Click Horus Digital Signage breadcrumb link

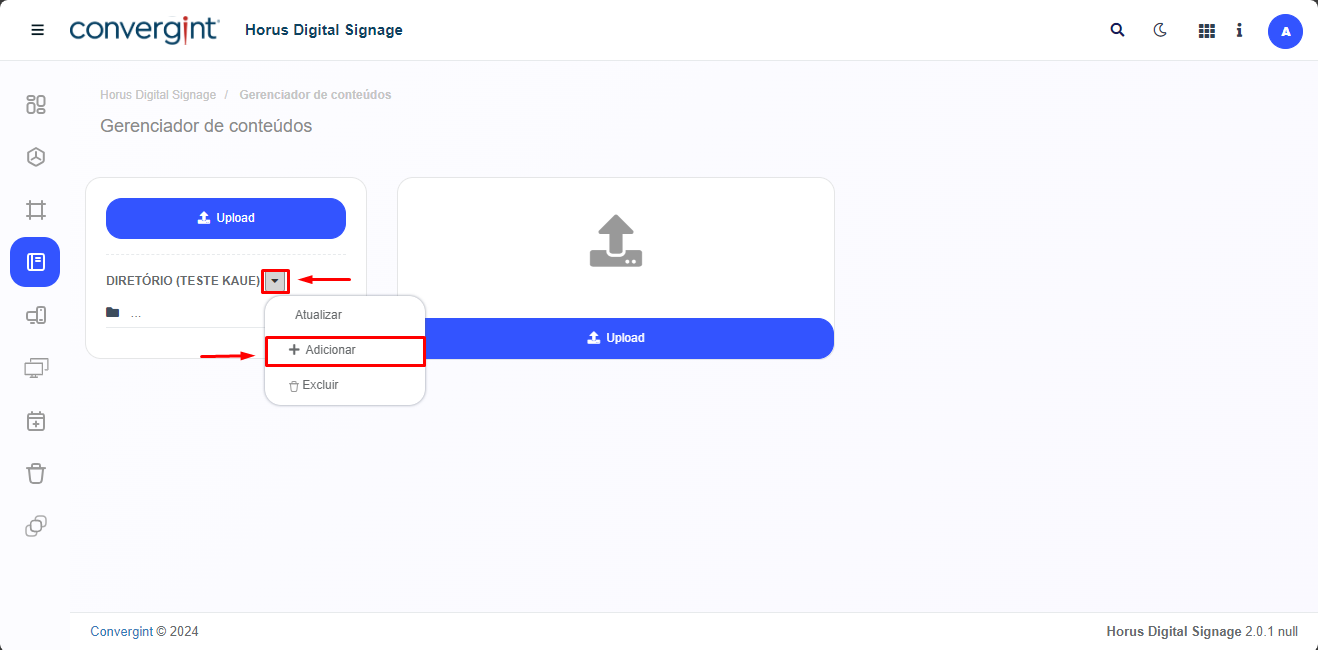click(158, 95)
